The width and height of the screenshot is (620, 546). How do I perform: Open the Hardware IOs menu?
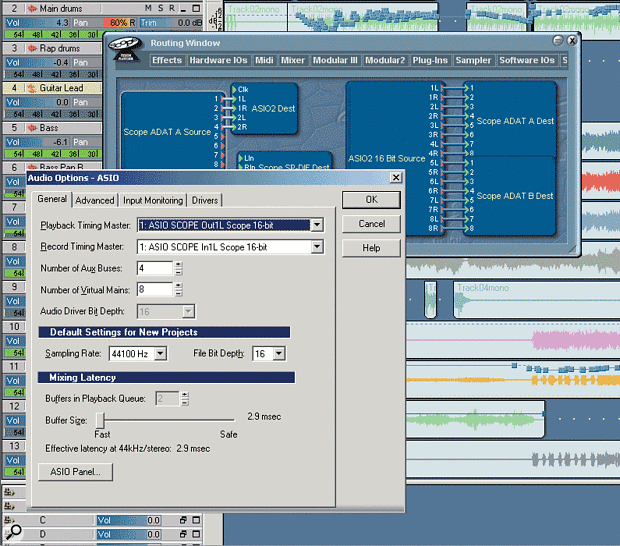218,60
